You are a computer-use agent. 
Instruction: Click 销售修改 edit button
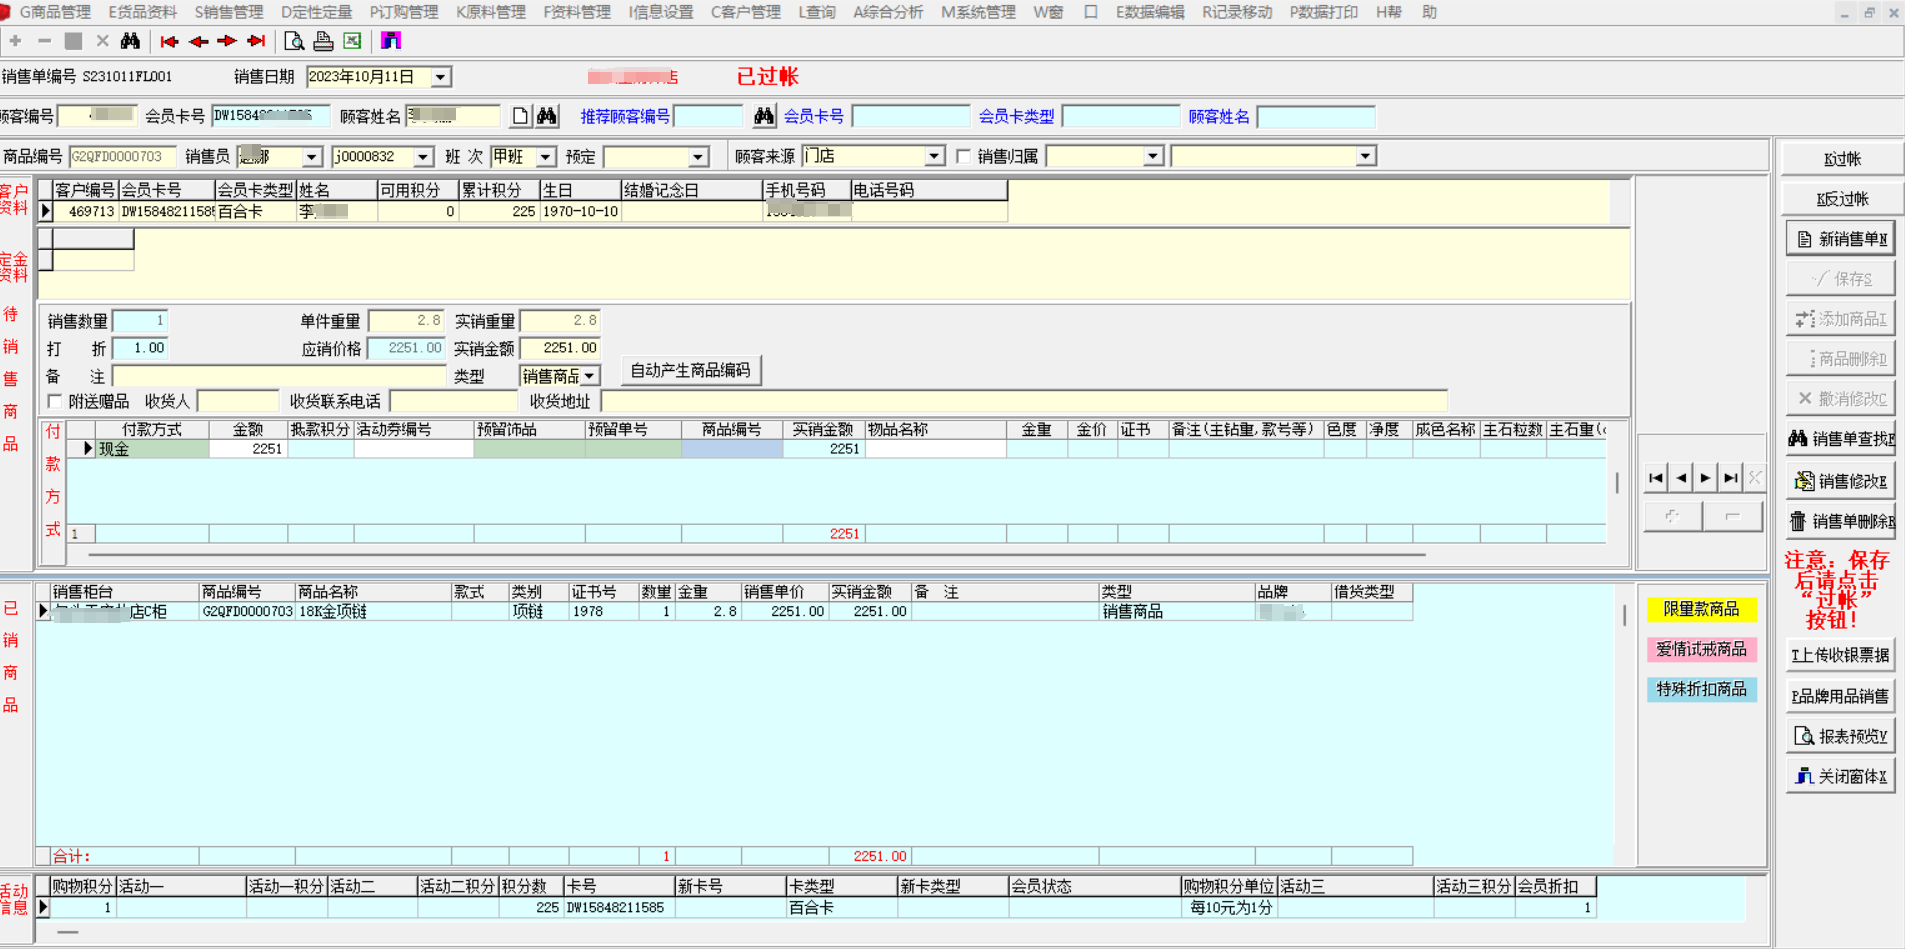(1840, 481)
